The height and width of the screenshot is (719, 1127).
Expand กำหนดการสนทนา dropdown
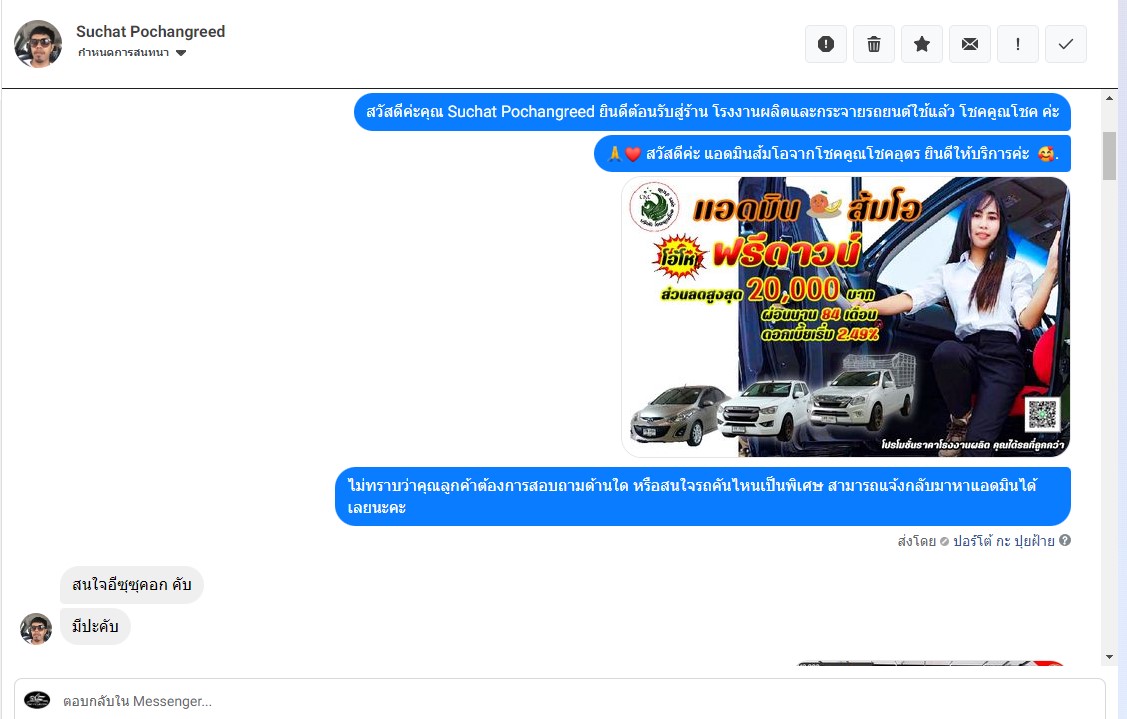pos(132,52)
